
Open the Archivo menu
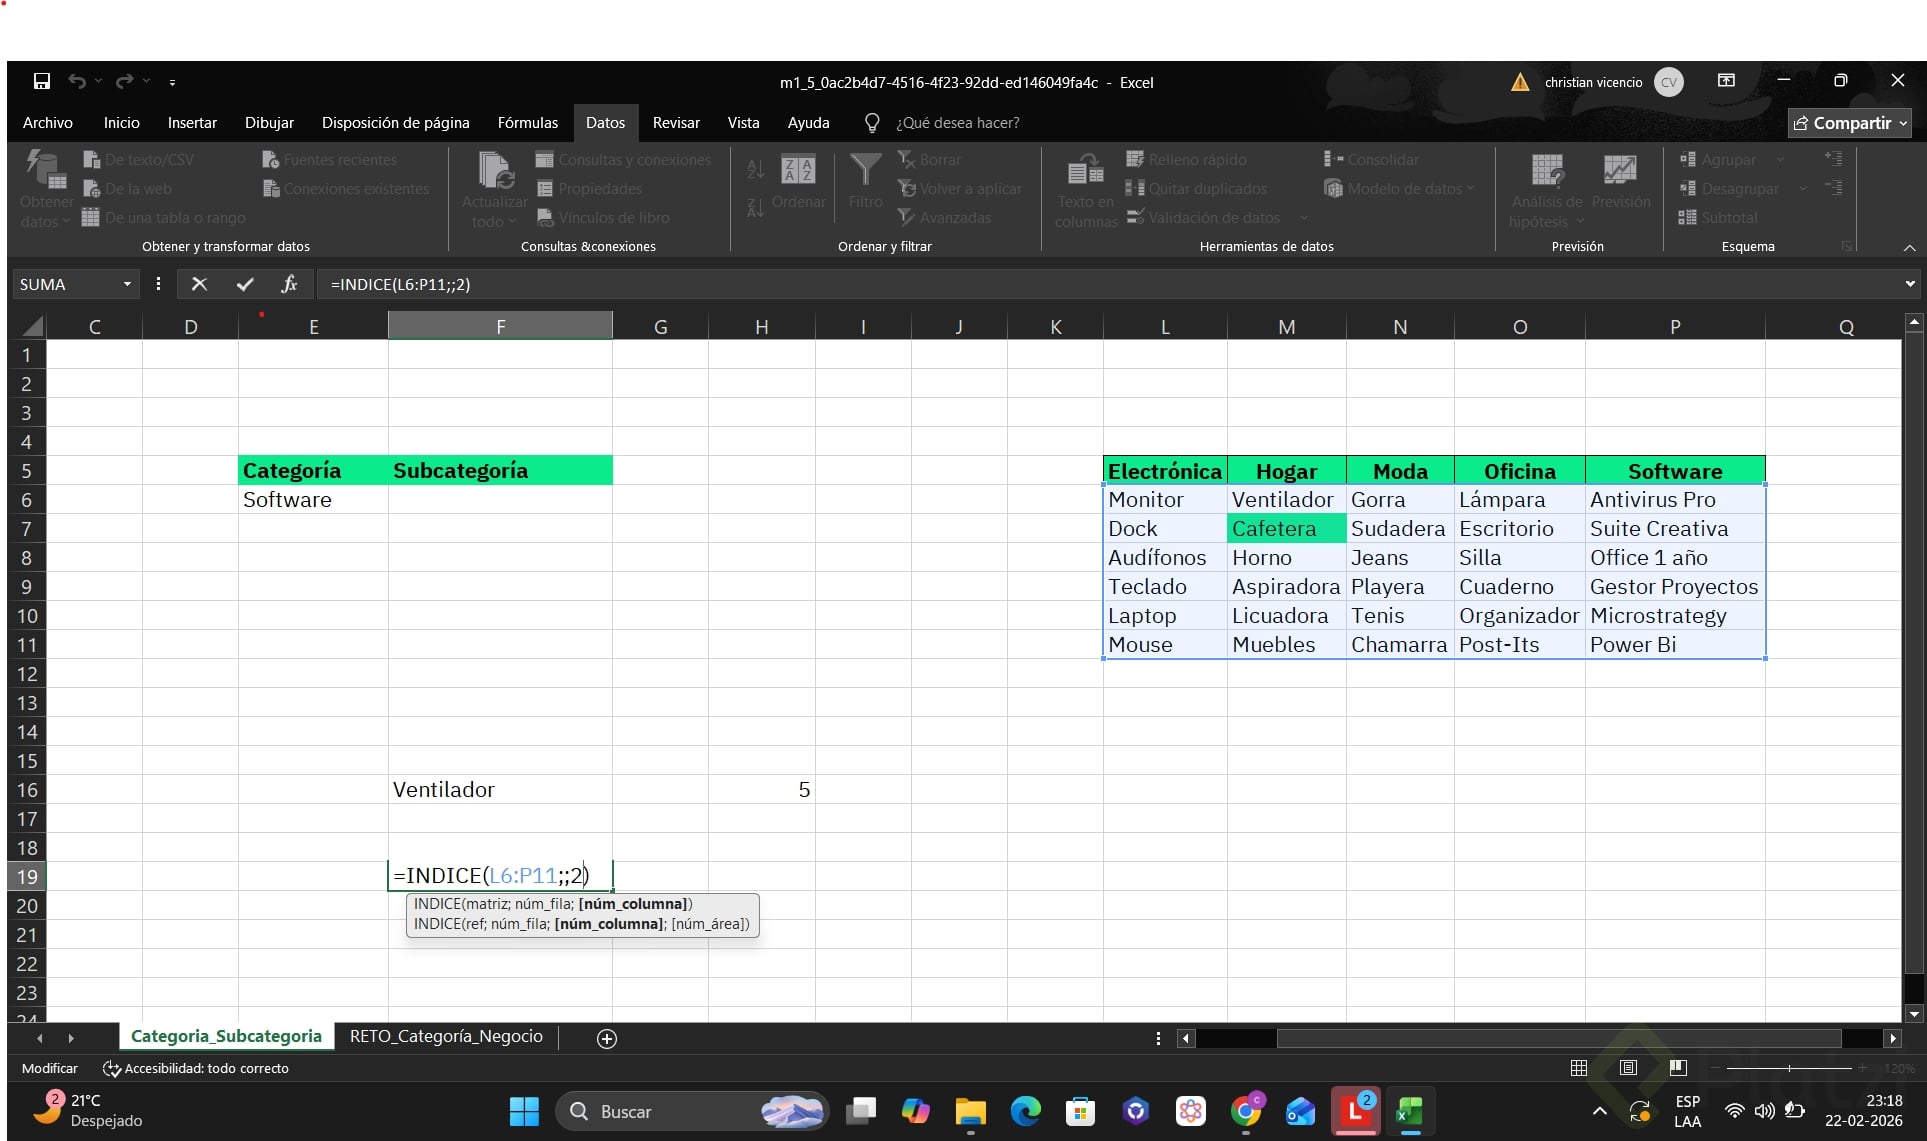47,123
